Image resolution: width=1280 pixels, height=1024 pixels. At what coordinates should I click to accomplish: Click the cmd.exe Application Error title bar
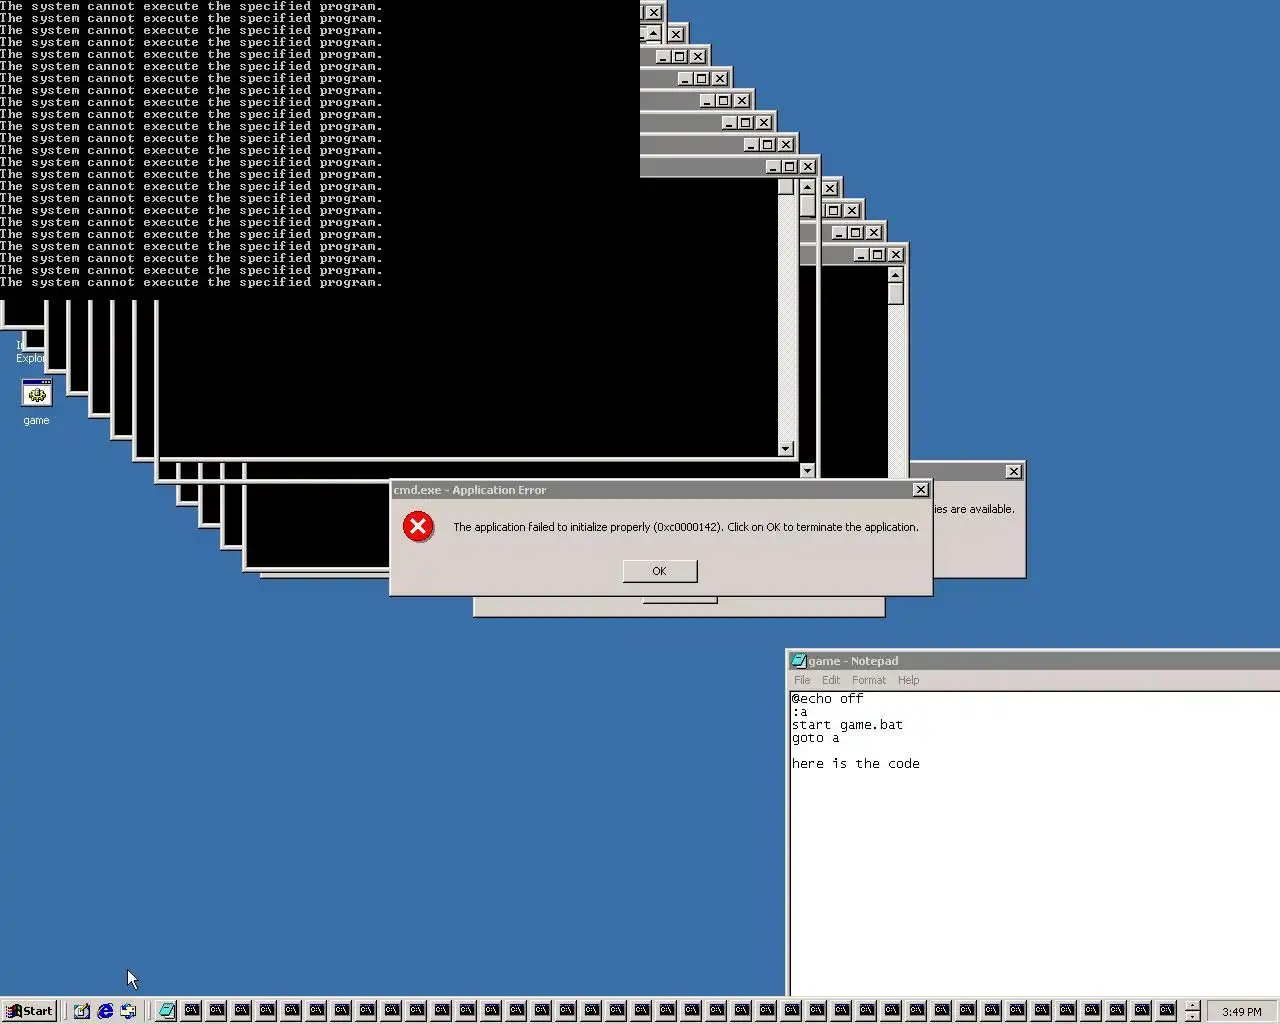coord(661,490)
